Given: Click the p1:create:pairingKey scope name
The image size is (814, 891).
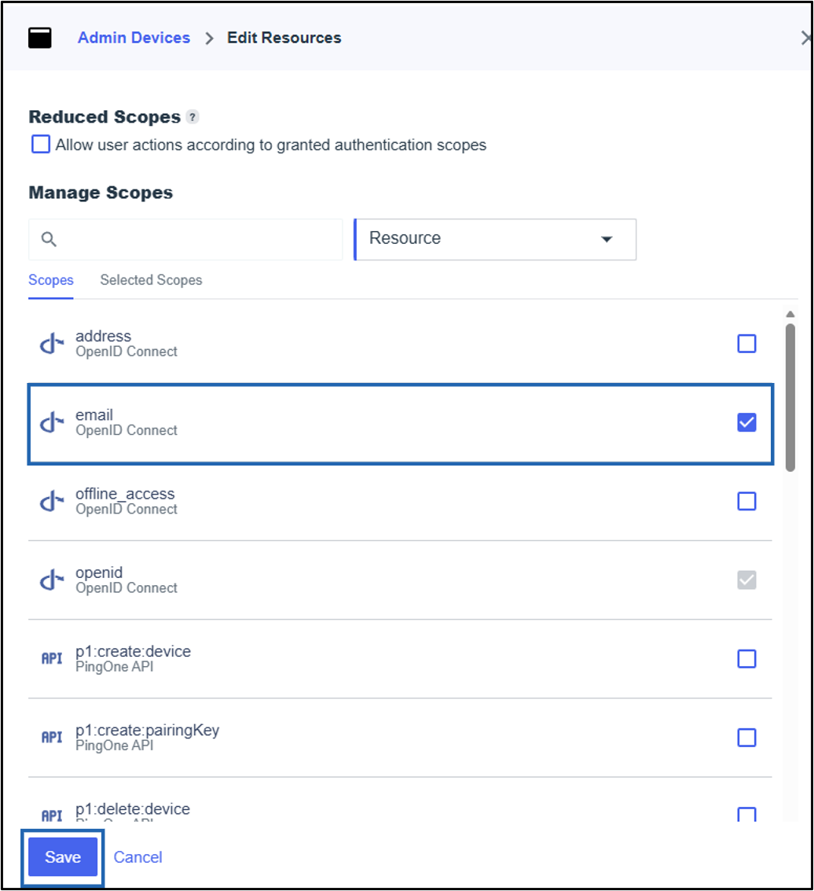Looking at the screenshot, I should (x=147, y=730).
